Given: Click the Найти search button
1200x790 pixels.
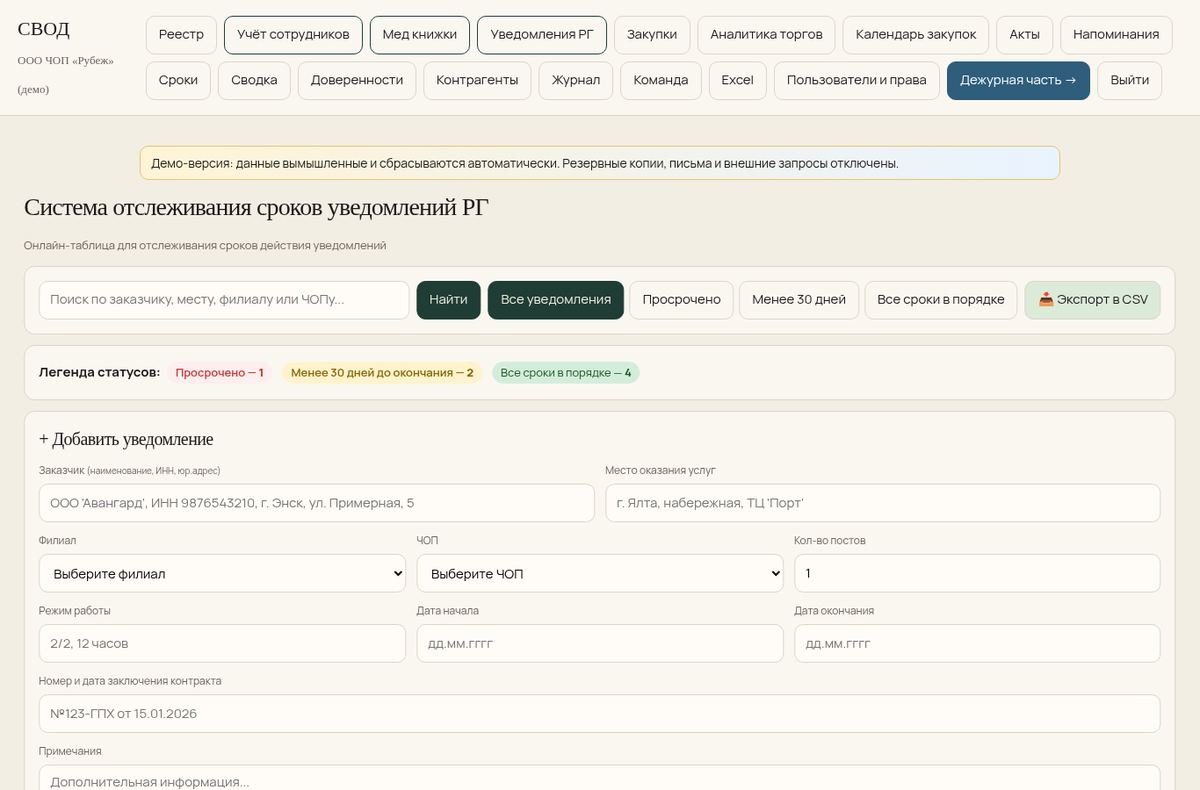Looking at the screenshot, I should (x=448, y=300).
